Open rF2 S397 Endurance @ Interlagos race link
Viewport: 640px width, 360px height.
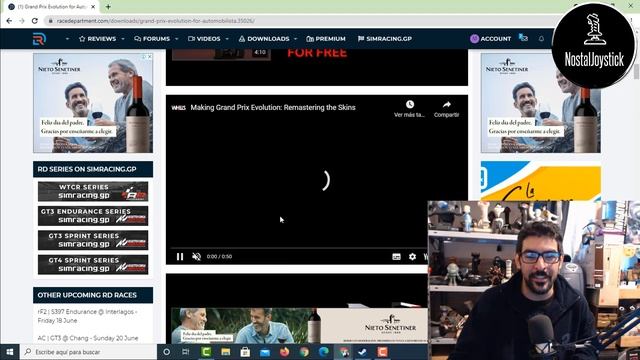pos(88,316)
